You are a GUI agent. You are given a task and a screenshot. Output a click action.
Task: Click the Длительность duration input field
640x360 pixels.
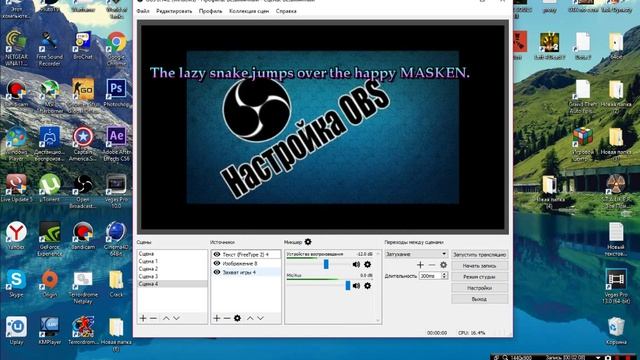point(430,276)
